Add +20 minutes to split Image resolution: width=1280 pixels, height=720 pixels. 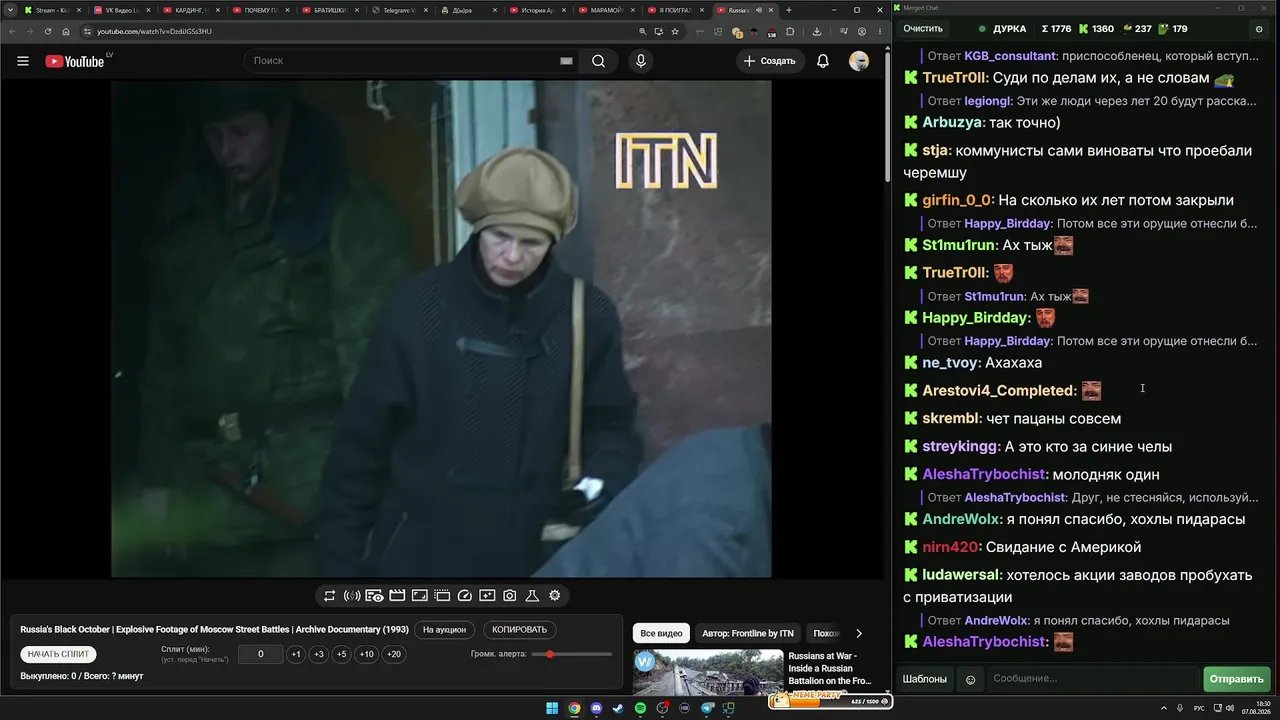pyautogui.click(x=394, y=654)
